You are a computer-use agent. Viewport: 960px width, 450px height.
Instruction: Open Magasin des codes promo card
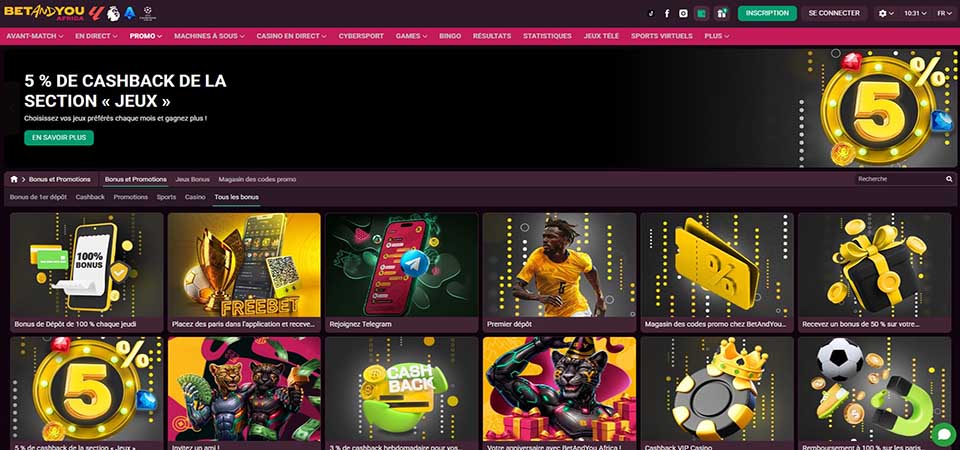[717, 272]
